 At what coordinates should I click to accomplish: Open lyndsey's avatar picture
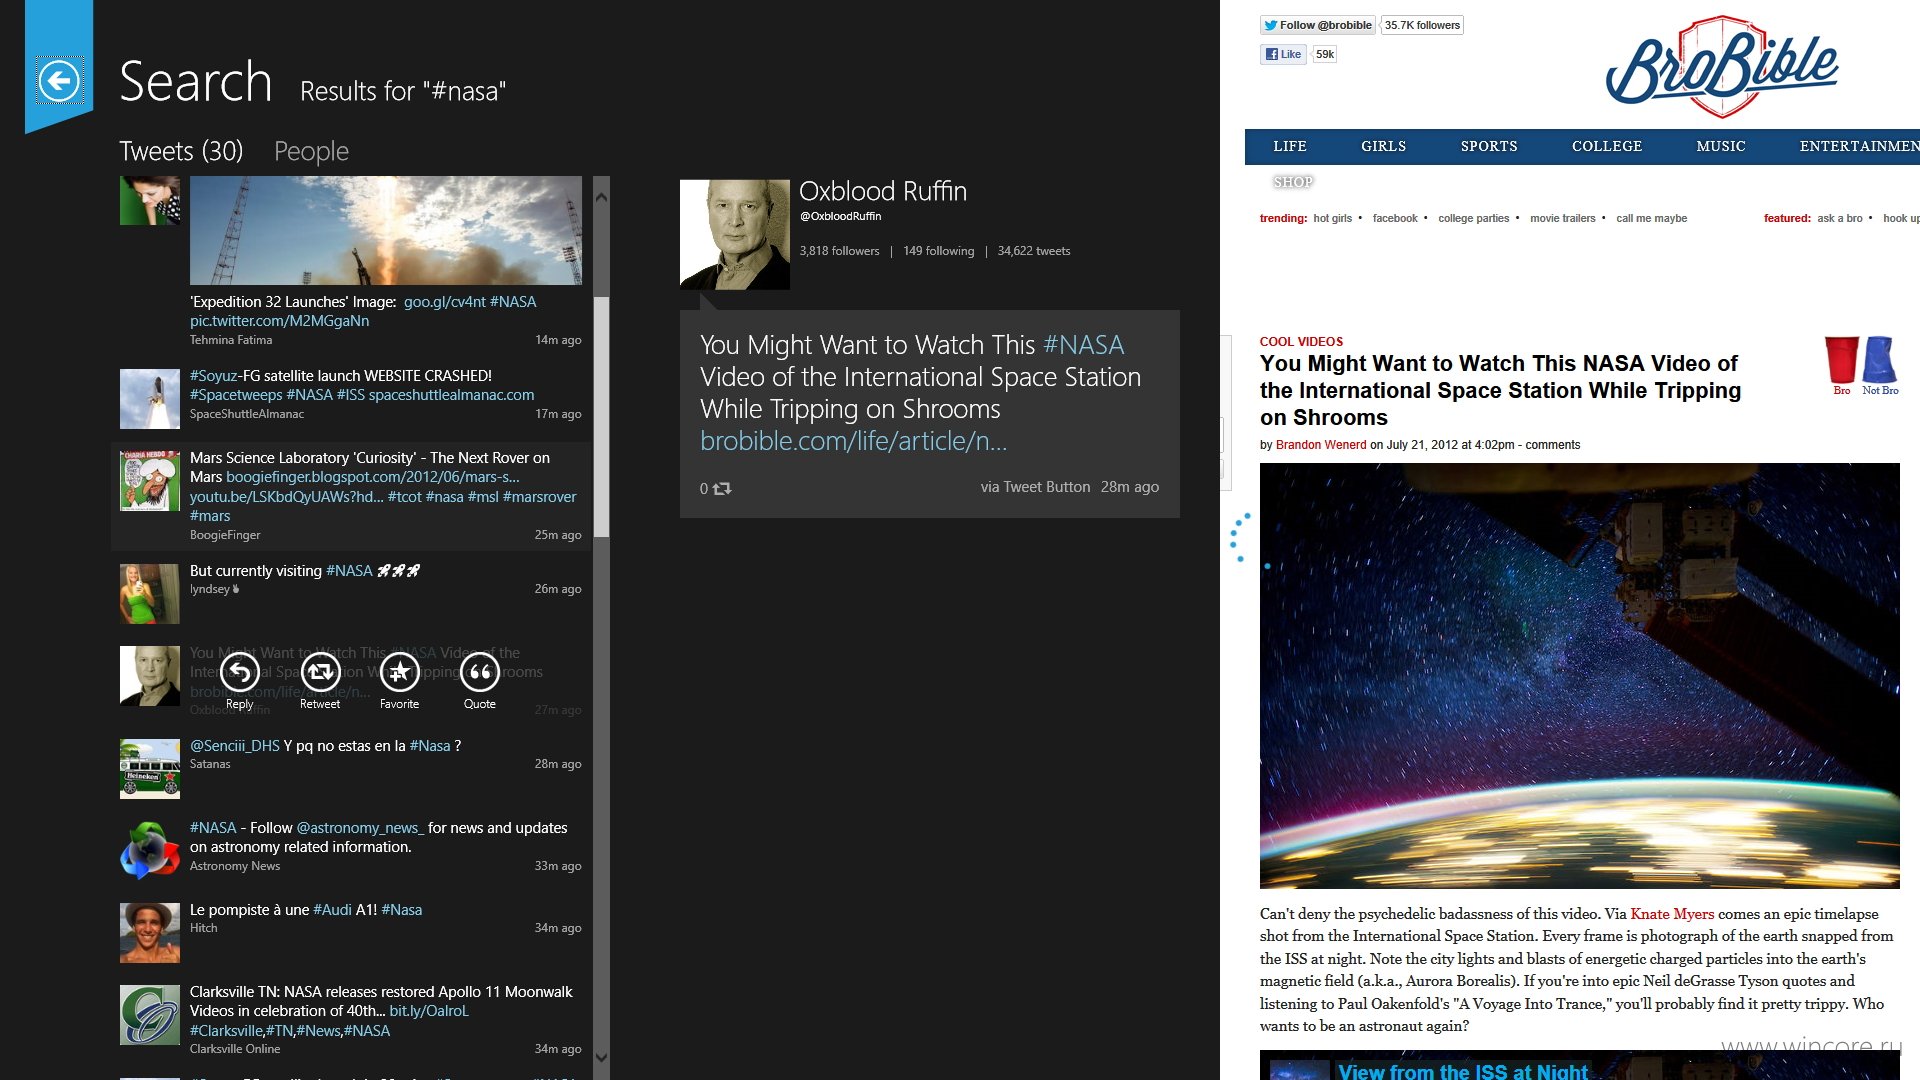[x=150, y=594]
